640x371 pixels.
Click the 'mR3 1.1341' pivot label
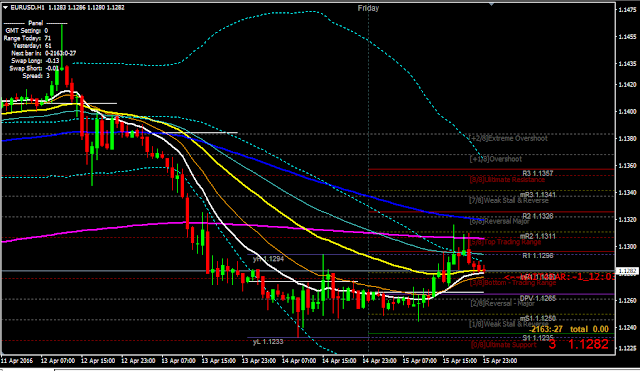pos(538,195)
